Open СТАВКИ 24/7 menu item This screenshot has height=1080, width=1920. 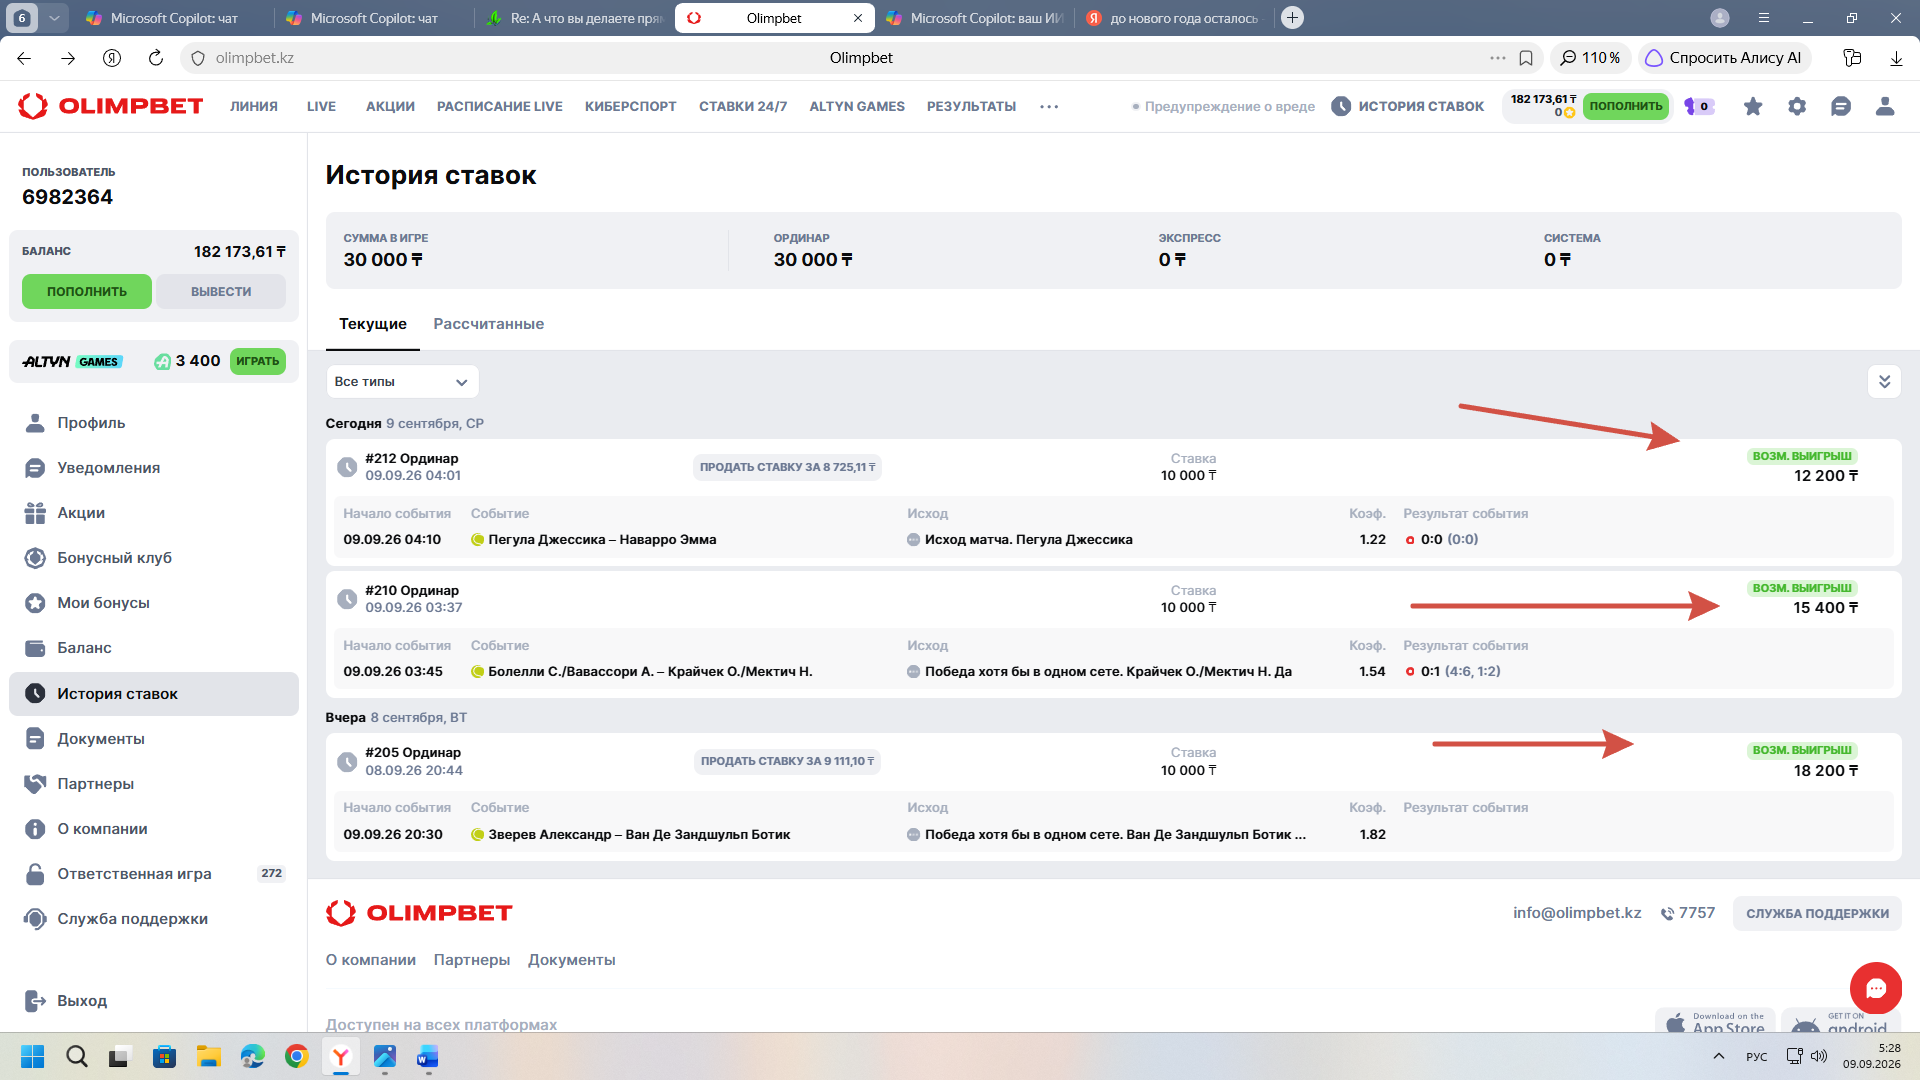(x=743, y=106)
